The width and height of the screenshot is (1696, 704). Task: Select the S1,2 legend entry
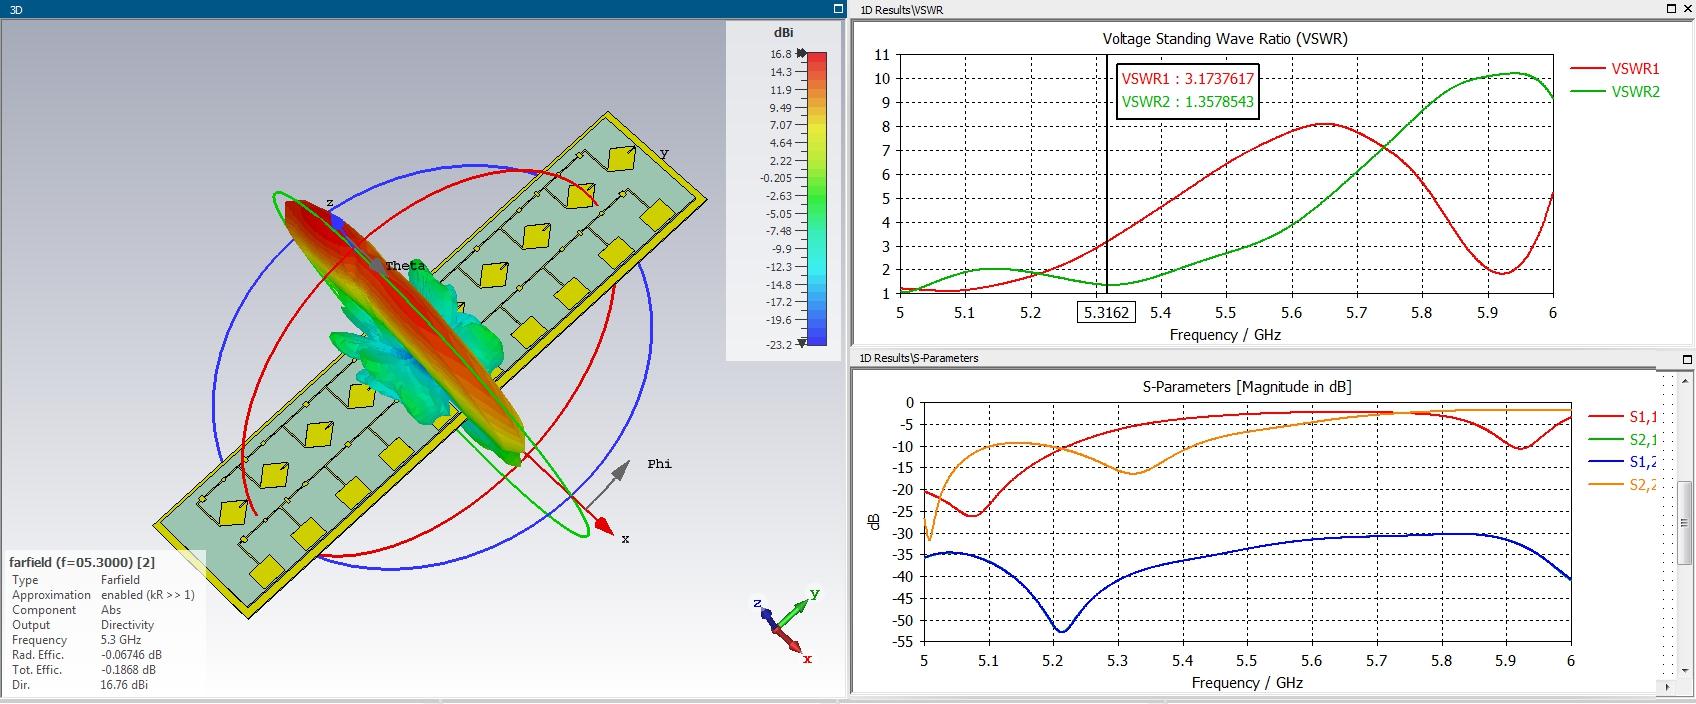tap(1624, 462)
